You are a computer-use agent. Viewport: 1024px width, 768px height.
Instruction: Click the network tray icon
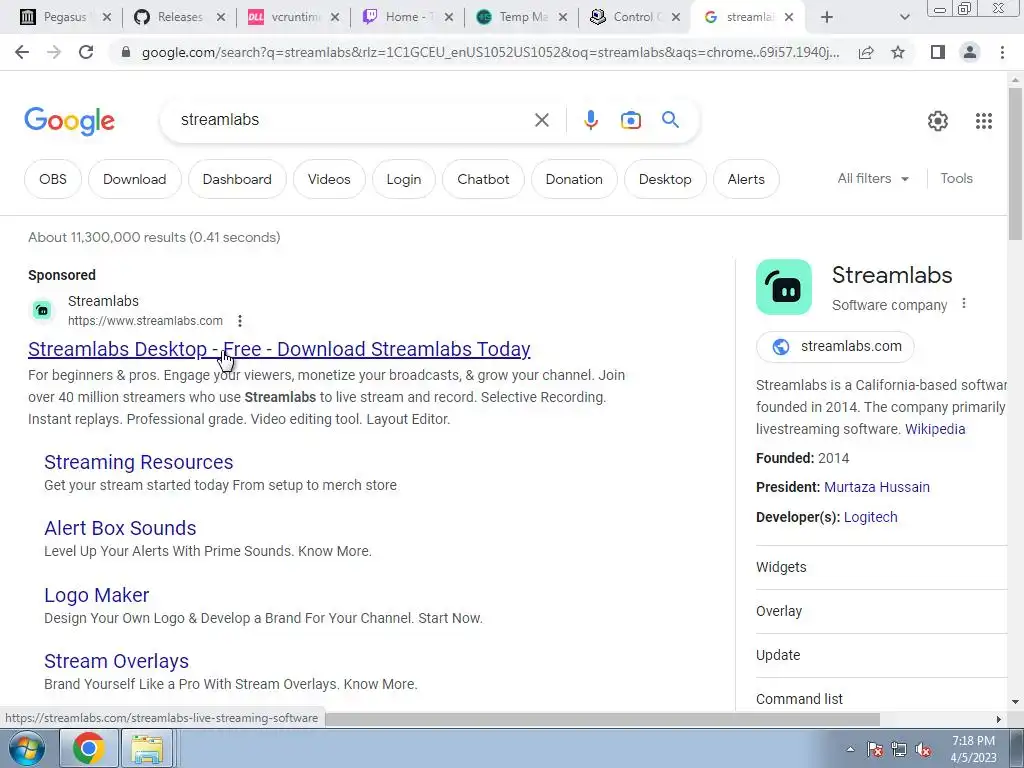point(899,750)
